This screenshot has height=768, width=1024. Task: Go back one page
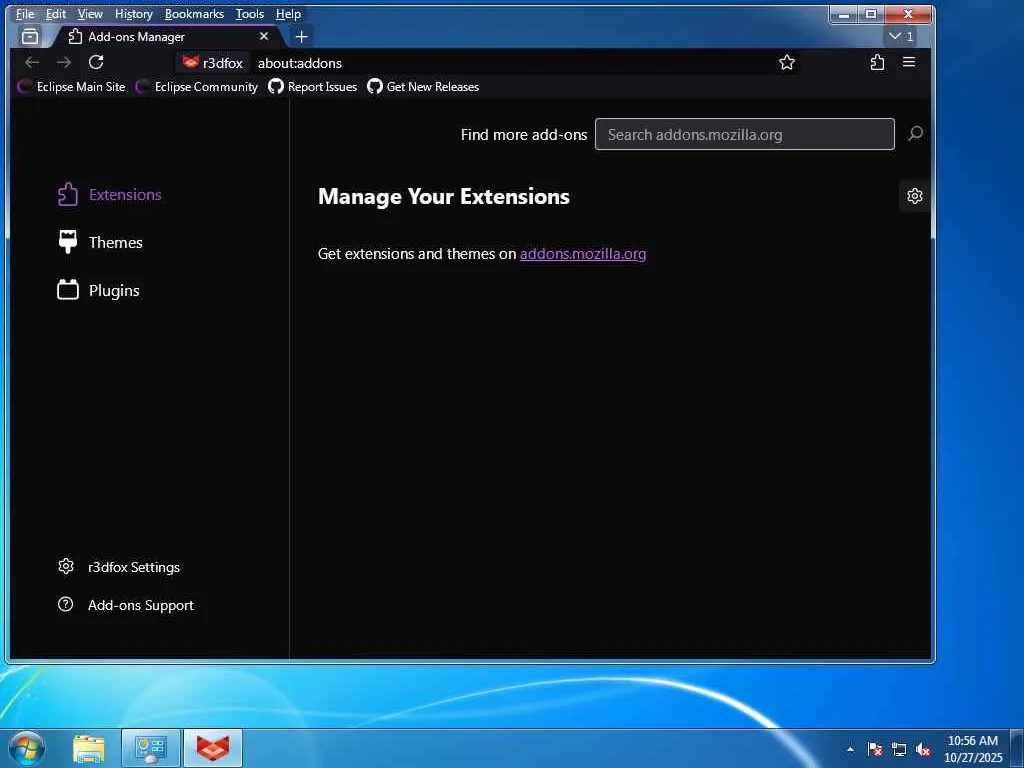[32, 63]
